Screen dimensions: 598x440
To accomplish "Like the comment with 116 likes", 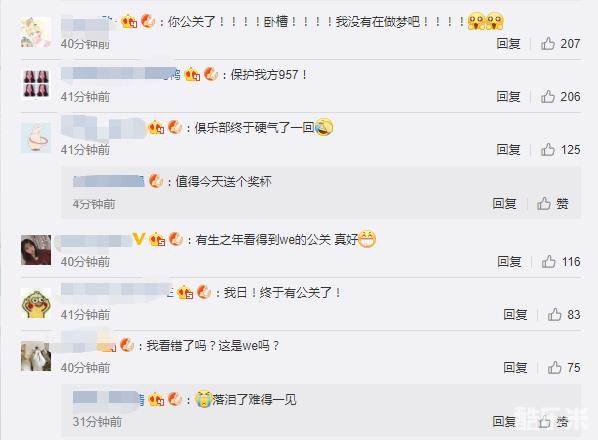I will pos(548,262).
